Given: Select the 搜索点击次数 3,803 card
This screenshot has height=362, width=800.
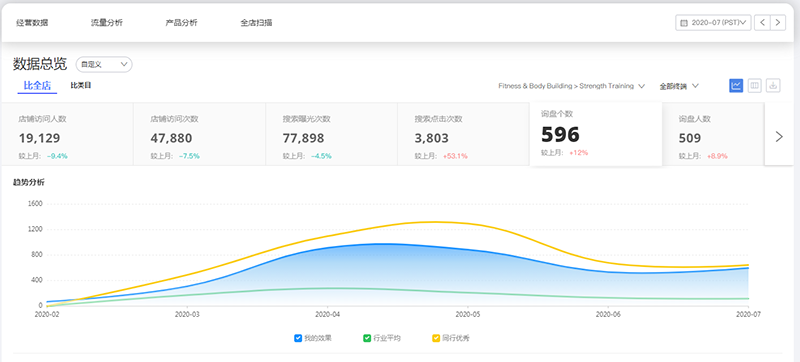Looking at the screenshot, I should (x=463, y=134).
